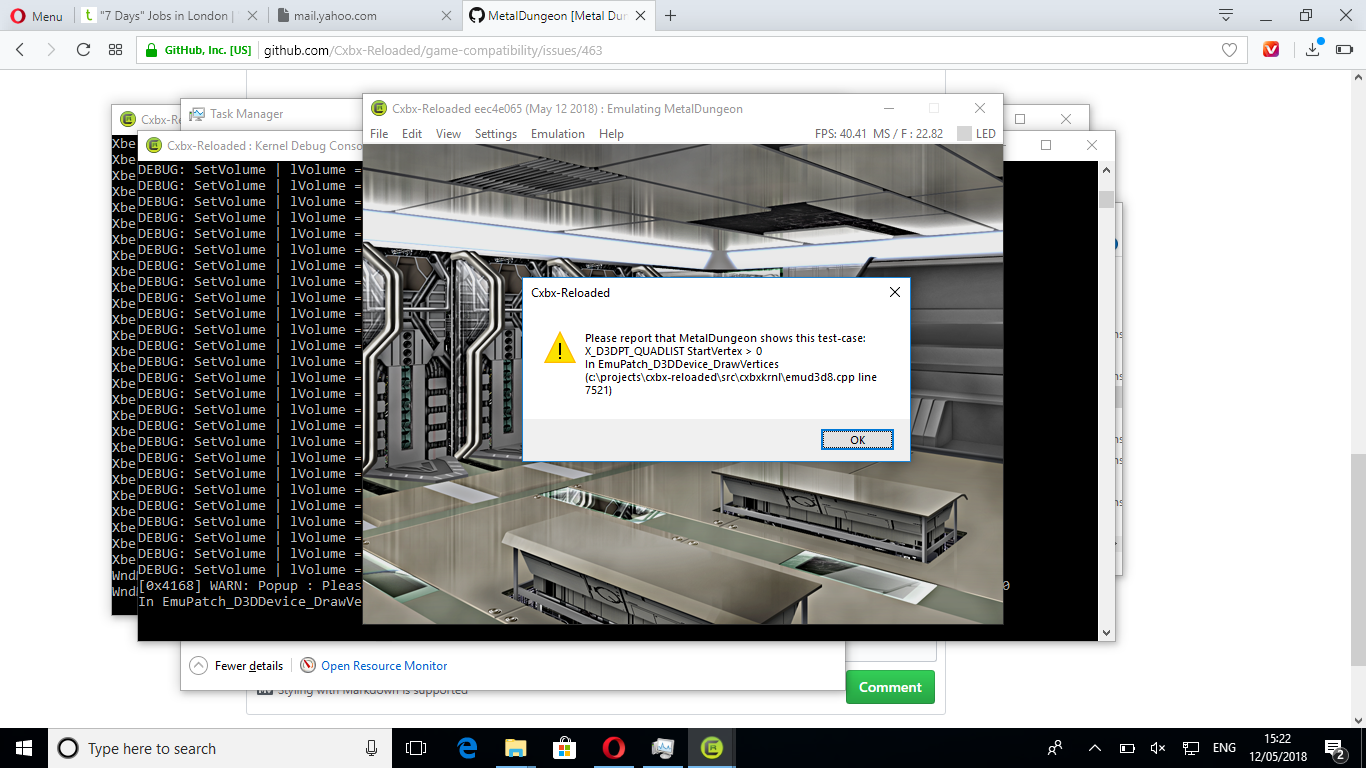Open Task View from the taskbar
The width and height of the screenshot is (1366, 768).
[416, 748]
